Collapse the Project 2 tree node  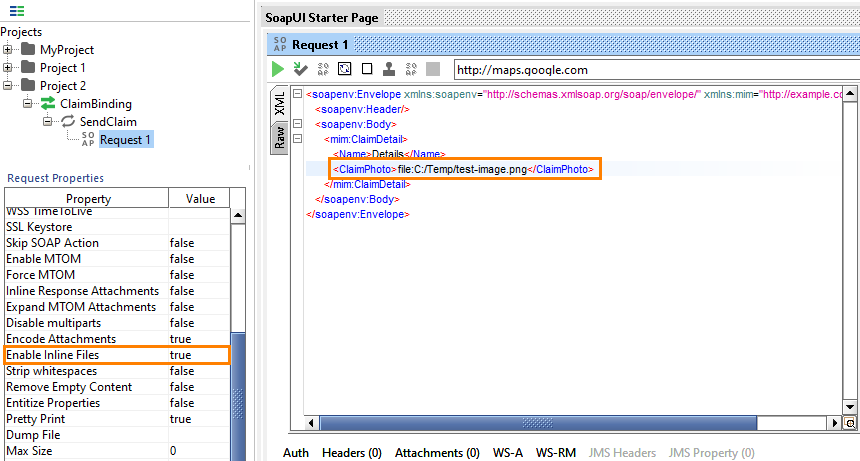tap(7, 85)
